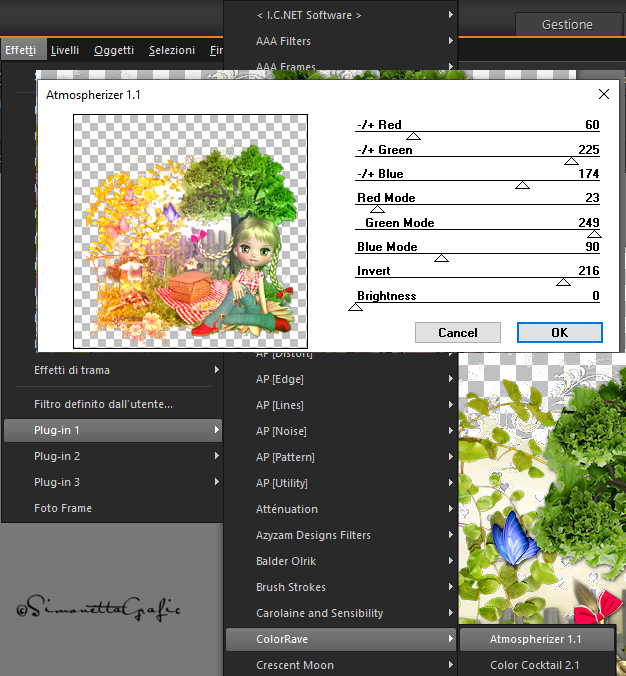Click the Red Mode slider handle
The height and width of the screenshot is (676, 626).
click(x=377, y=209)
